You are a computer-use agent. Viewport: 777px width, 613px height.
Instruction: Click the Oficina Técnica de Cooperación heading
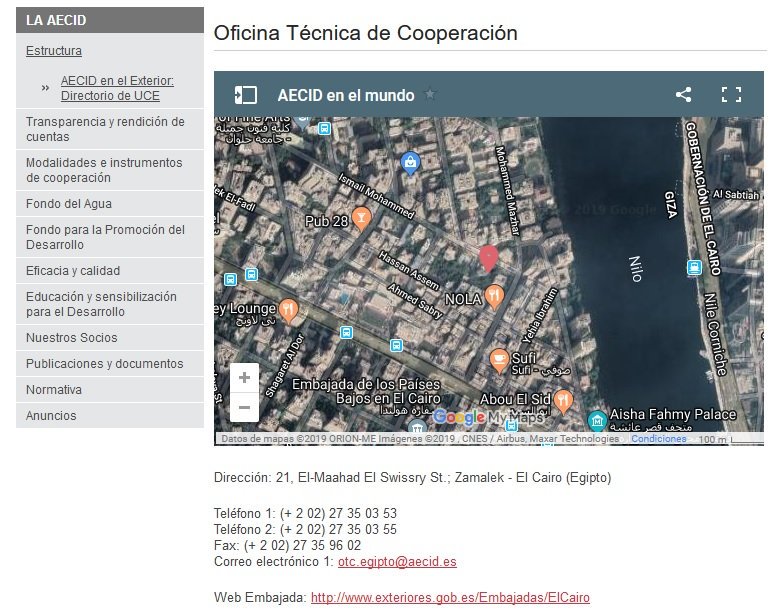366,33
